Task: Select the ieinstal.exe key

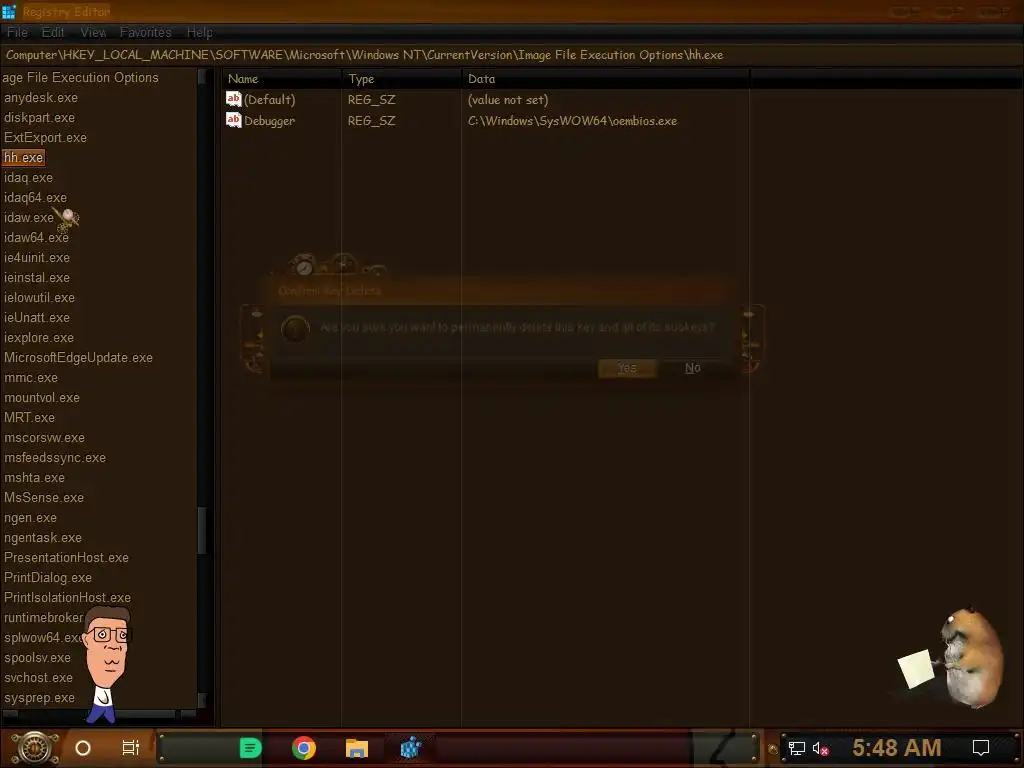Action: click(37, 278)
